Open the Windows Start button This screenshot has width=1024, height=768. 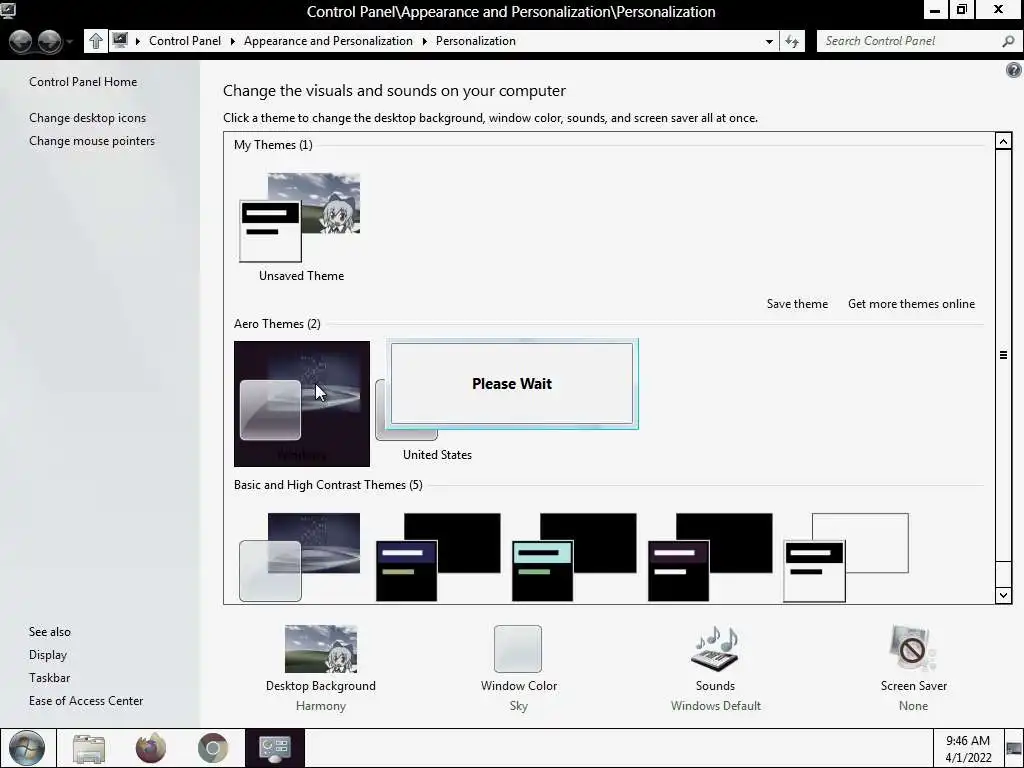pyautogui.click(x=27, y=748)
